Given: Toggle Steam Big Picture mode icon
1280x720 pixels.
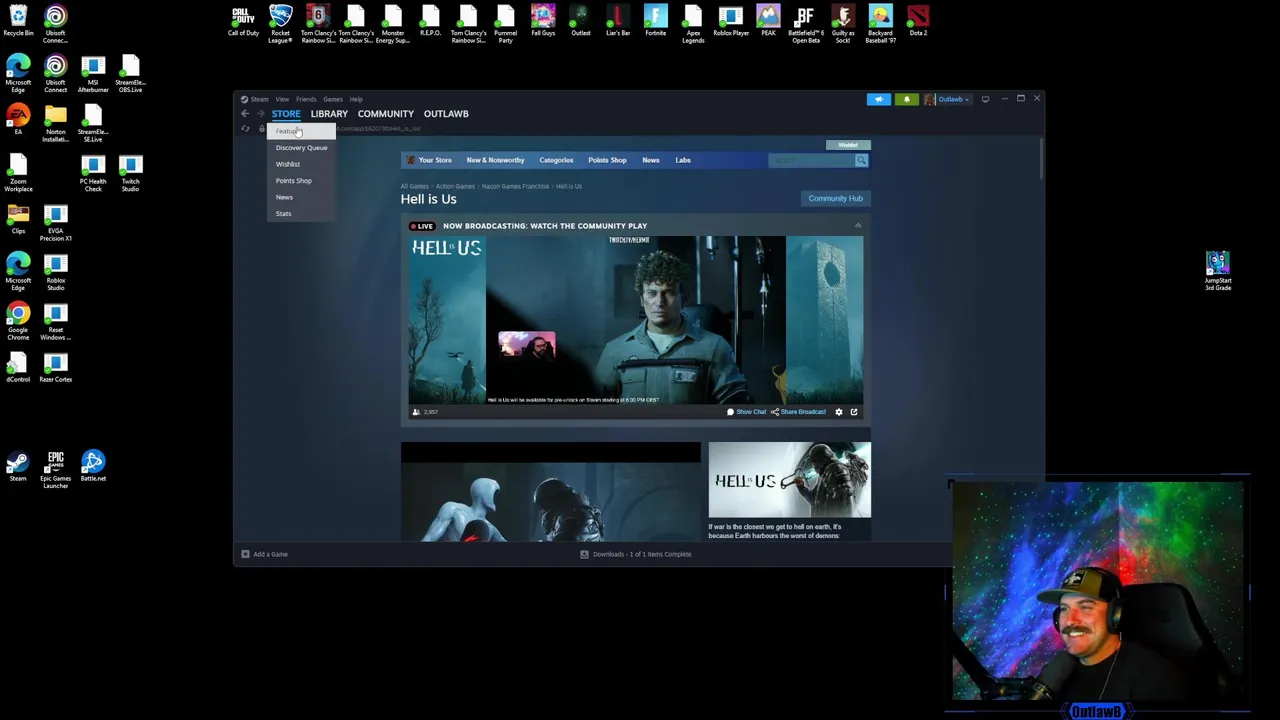Looking at the screenshot, I should 985,99.
